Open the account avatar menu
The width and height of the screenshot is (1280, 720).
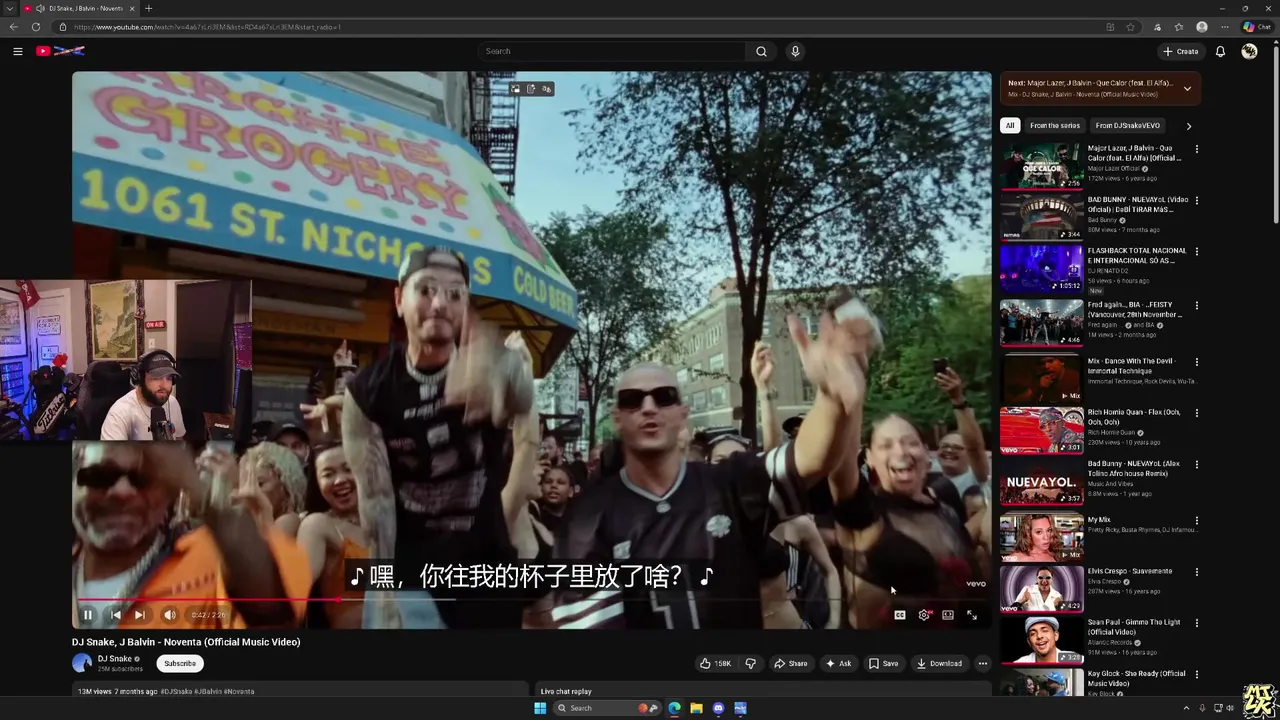click(x=1249, y=51)
